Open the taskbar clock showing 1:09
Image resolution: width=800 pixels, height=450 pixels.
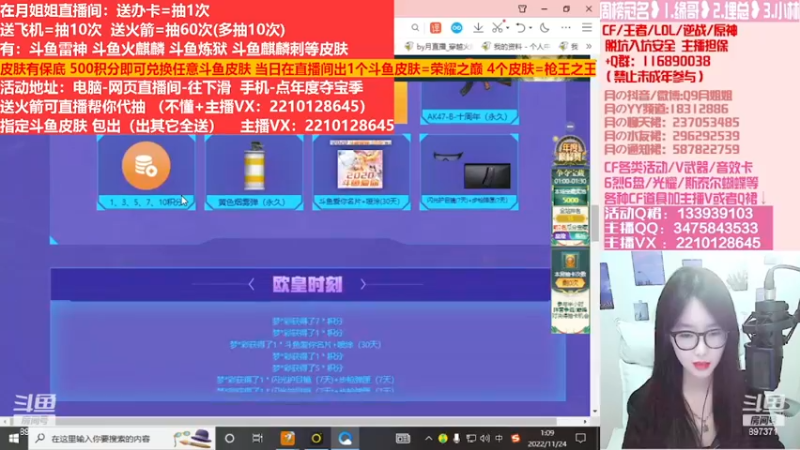tap(547, 438)
